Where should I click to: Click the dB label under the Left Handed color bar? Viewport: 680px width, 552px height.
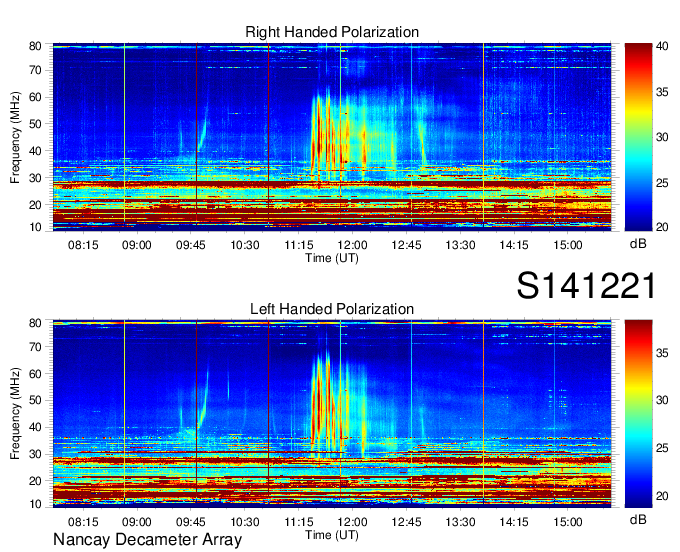(638, 519)
